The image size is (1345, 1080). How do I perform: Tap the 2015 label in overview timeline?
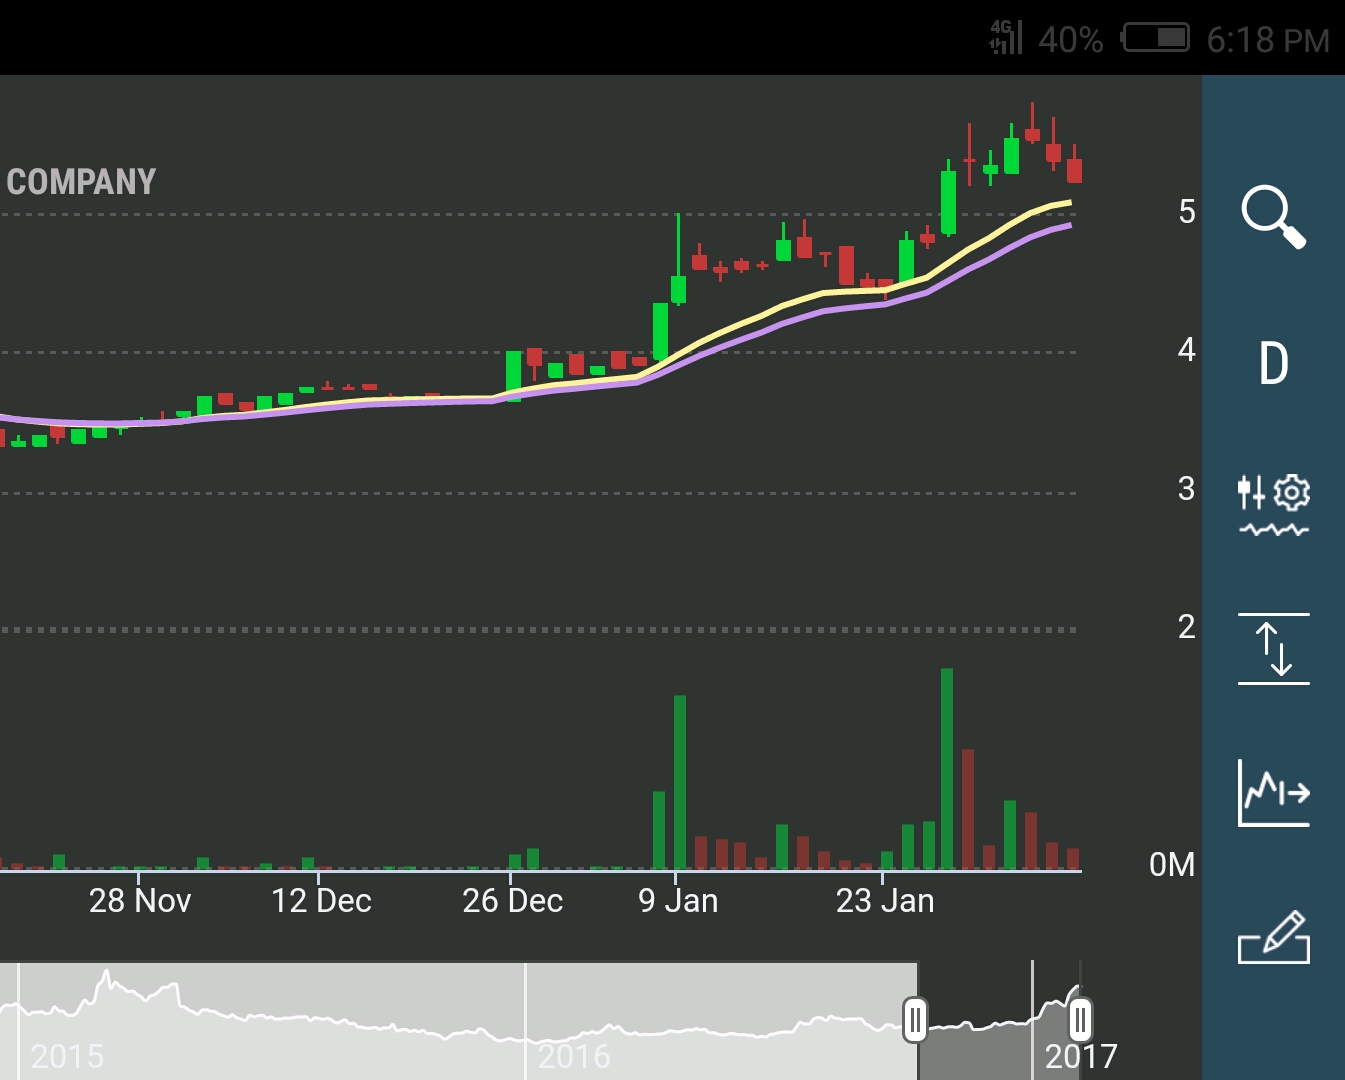tap(67, 1056)
